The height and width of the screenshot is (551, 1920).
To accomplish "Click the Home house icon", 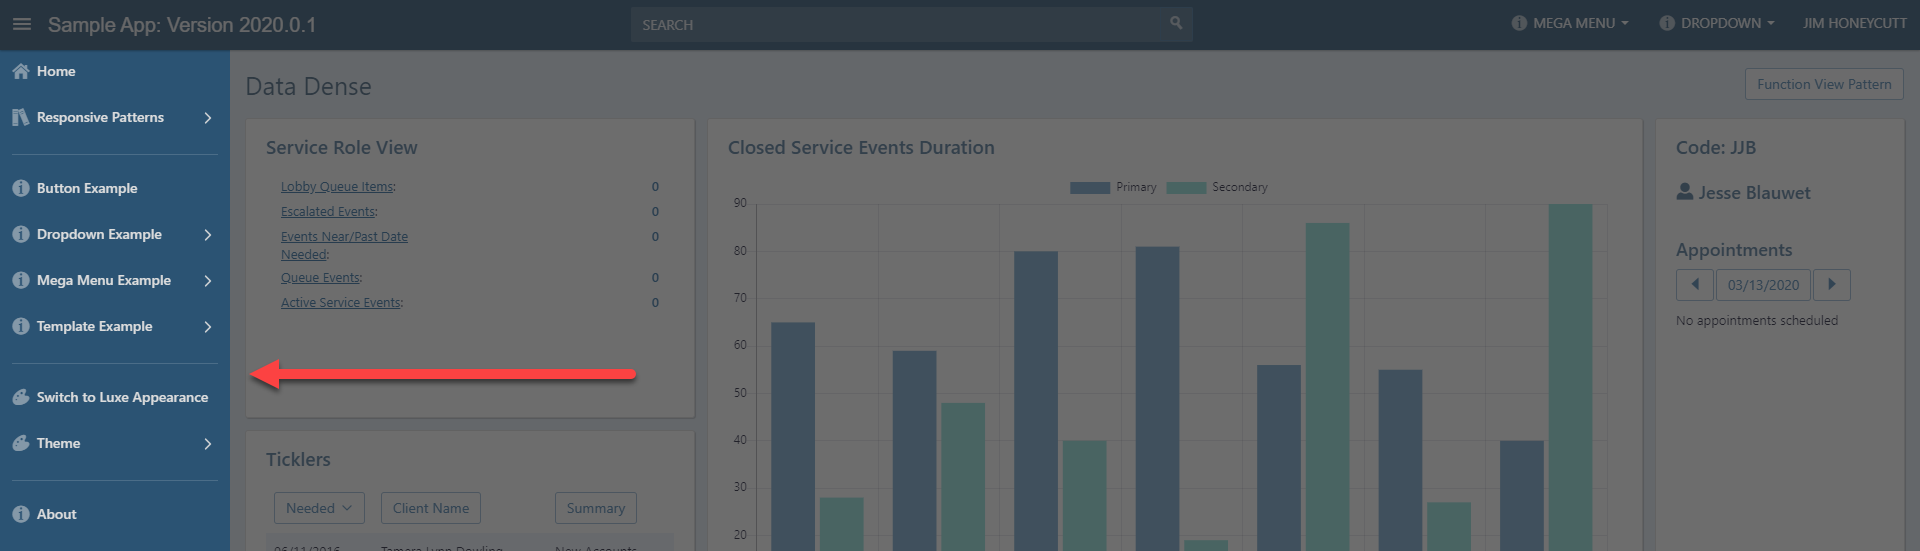I will (20, 71).
